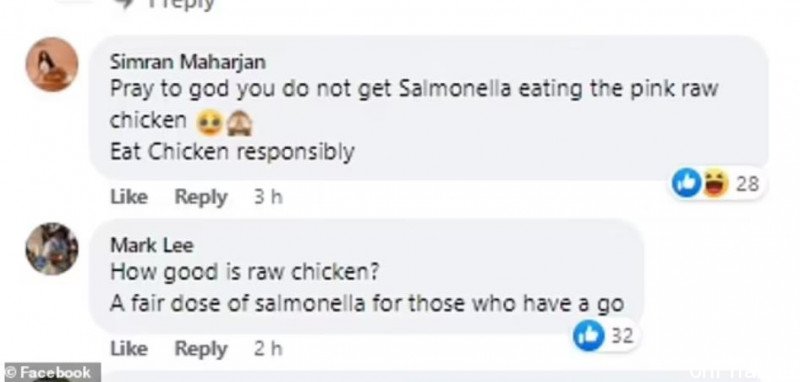The width and height of the screenshot is (800, 382).
Task: Like Mark Lee's comment
Action: (x=129, y=349)
